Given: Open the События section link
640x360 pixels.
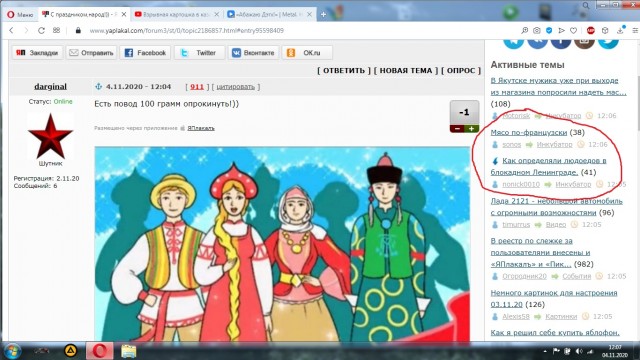Looking at the screenshot, I should [x=576, y=276].
